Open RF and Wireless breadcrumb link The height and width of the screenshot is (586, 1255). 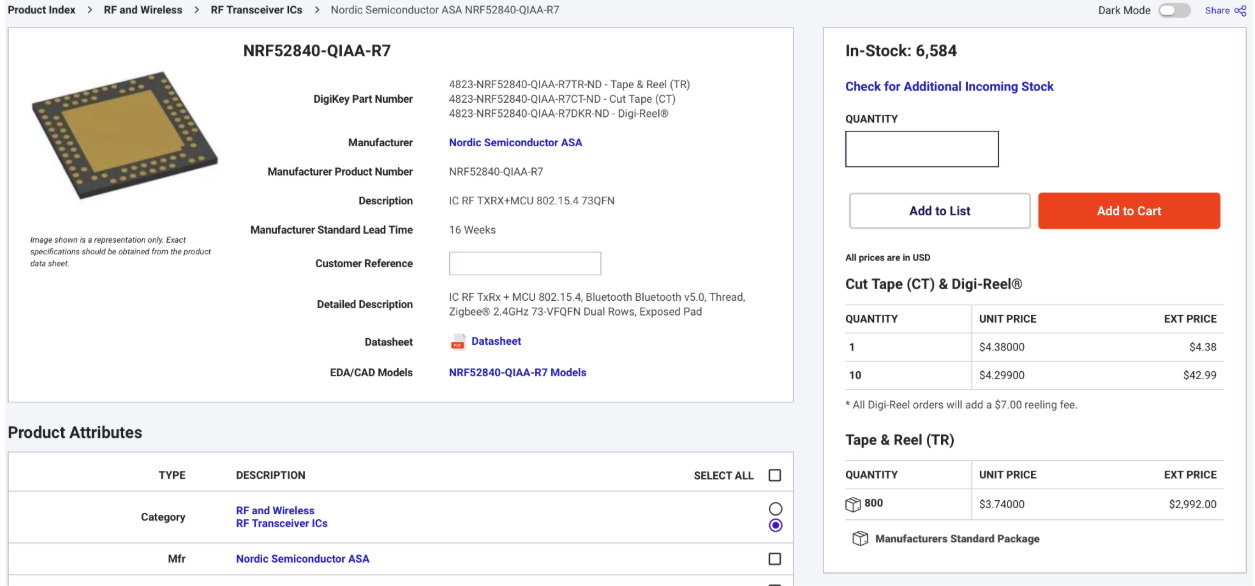[143, 10]
